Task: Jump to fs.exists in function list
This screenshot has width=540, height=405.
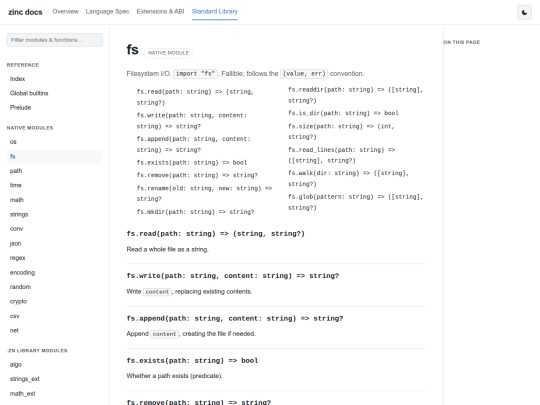Action: 192,163
